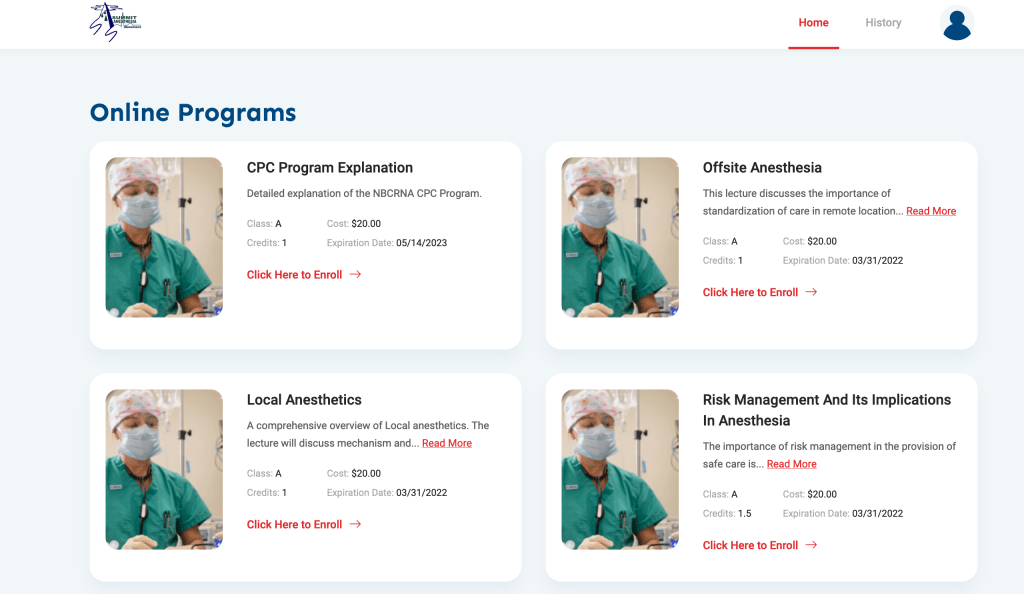This screenshot has height=594, width=1024.
Task: Click the Risk Management course image
Action: (x=620, y=468)
